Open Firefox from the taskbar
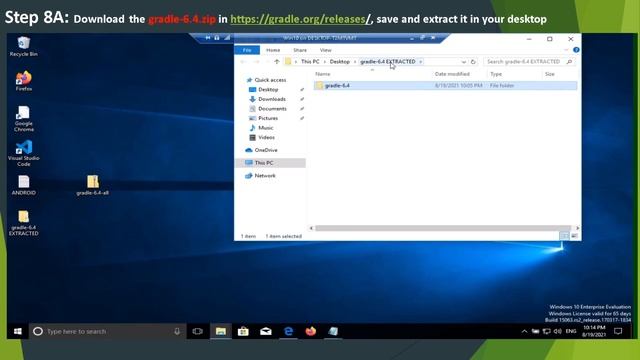Viewport: 640px width, 360px height. [x=311, y=331]
